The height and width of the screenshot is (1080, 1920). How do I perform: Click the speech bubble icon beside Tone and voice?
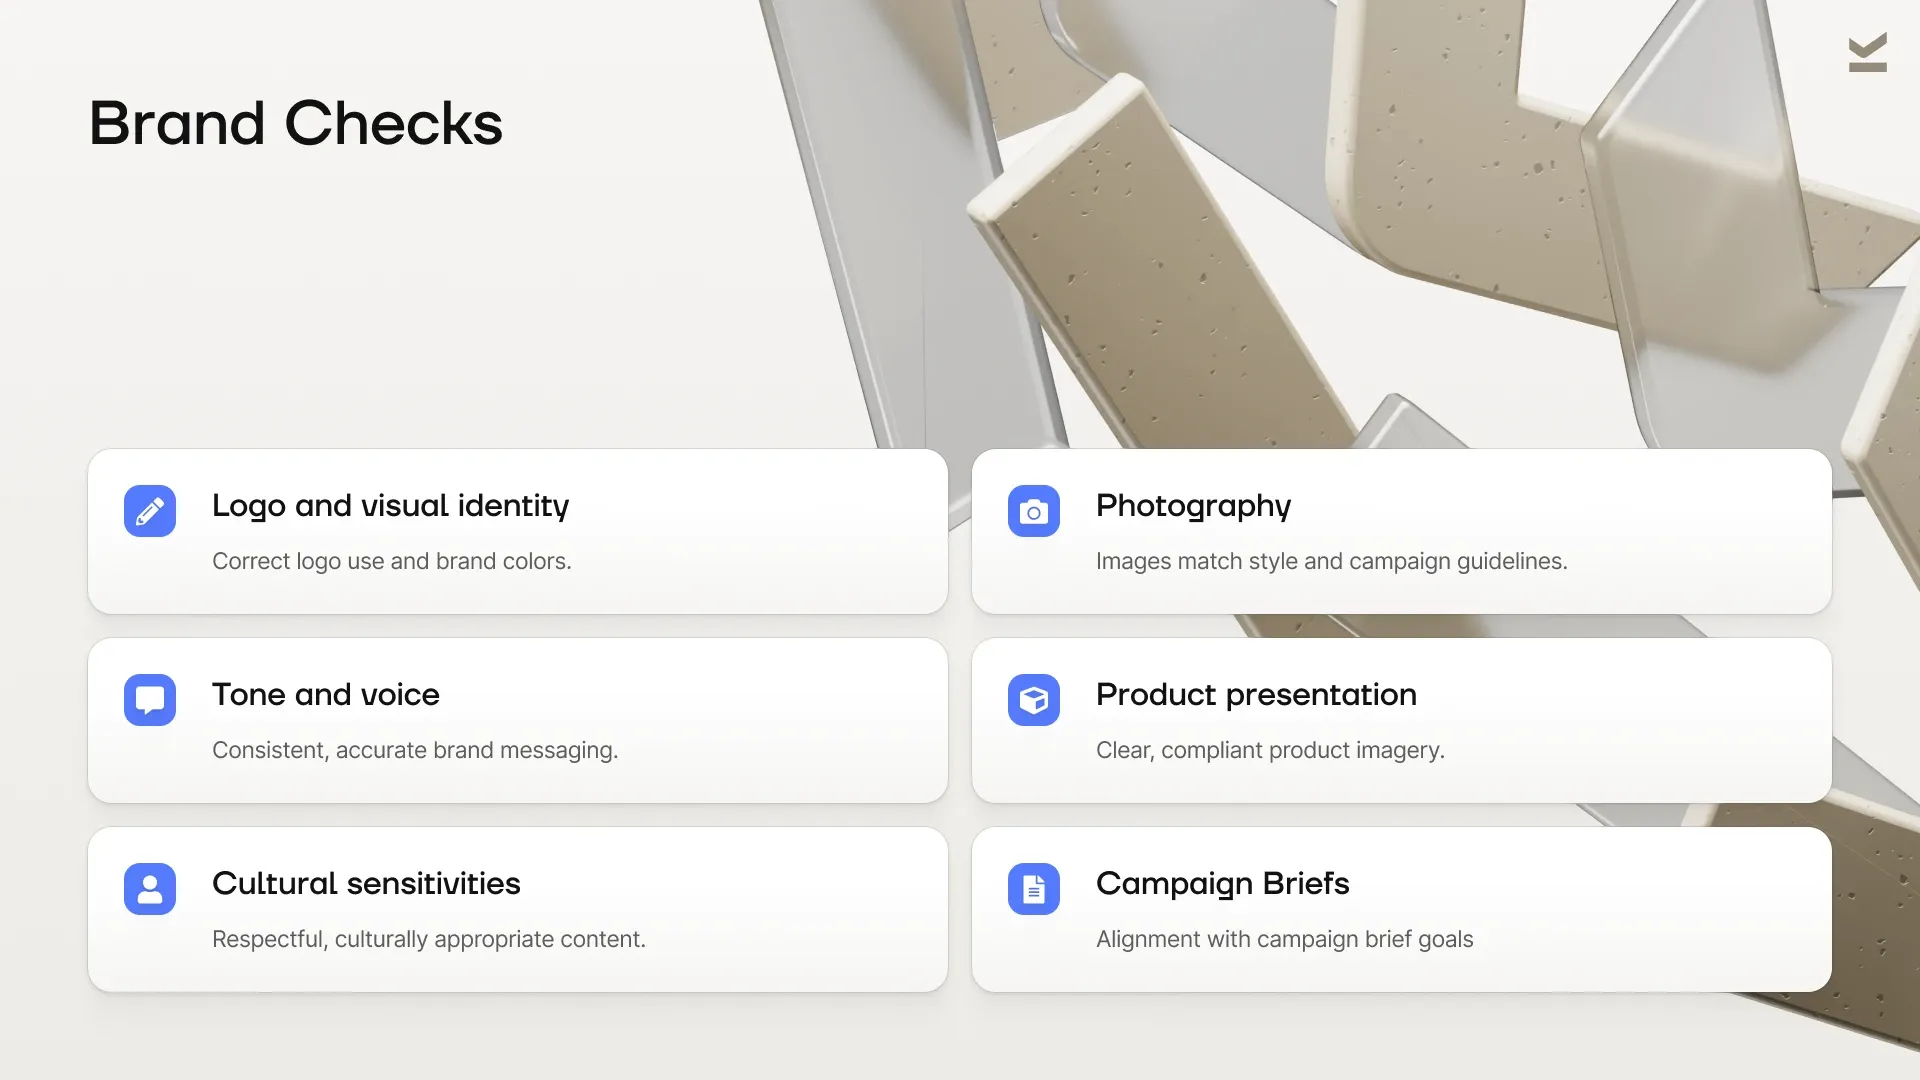point(150,700)
